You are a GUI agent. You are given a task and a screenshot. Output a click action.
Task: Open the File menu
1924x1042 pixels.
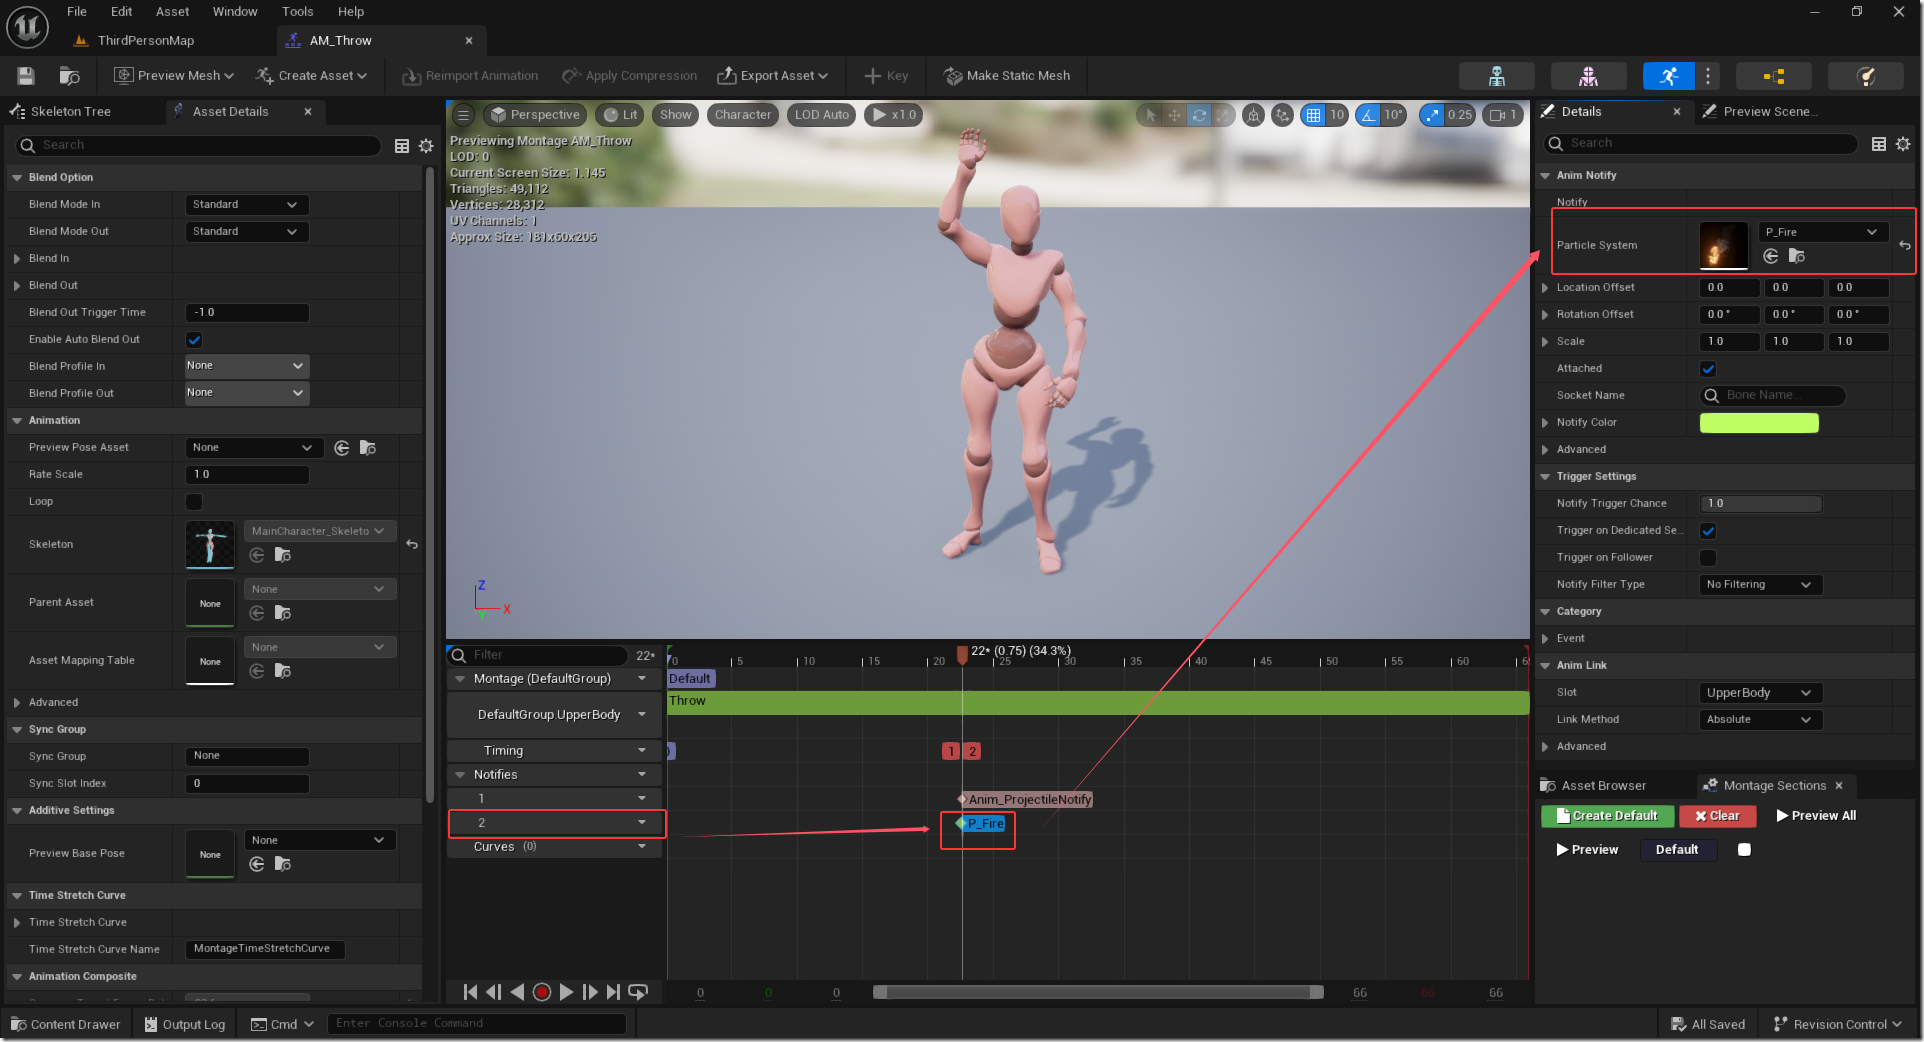(x=77, y=12)
